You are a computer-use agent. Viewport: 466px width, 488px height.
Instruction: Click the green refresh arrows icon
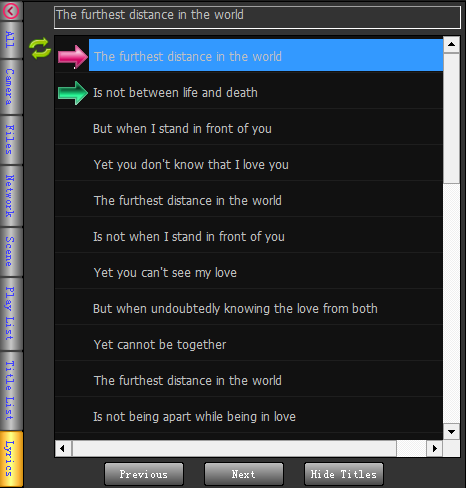coord(40,49)
